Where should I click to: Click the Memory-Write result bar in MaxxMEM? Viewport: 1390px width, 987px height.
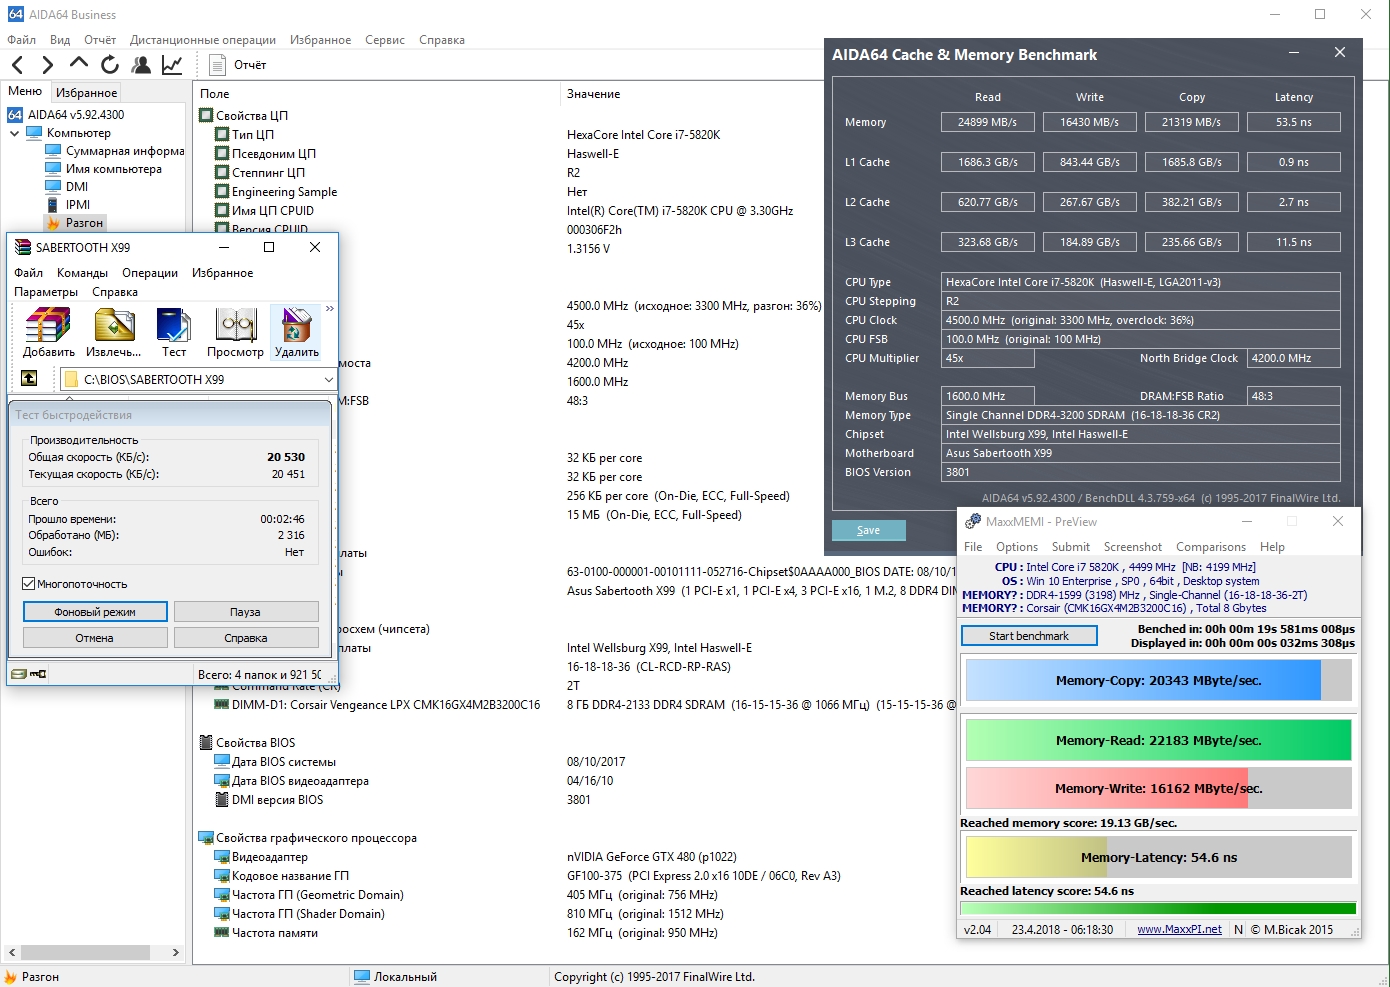1158,788
